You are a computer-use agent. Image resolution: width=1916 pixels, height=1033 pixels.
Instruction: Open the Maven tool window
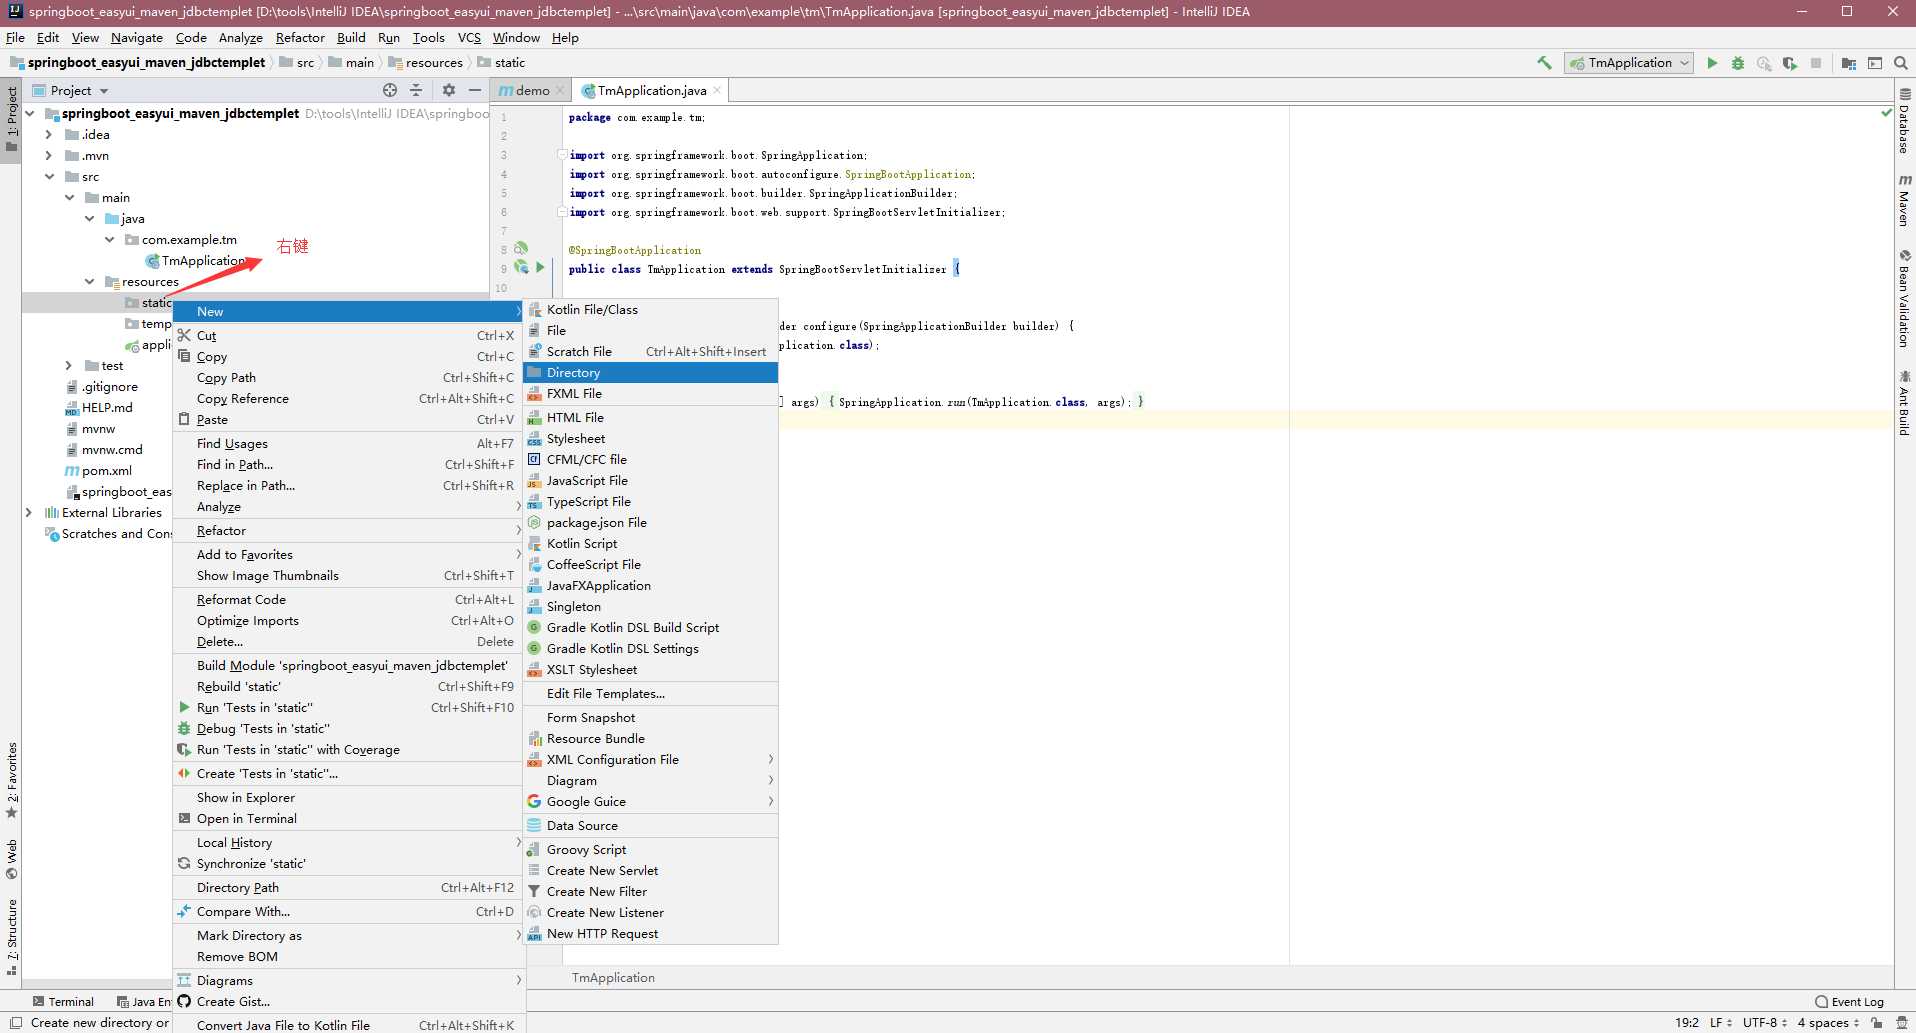(1905, 200)
